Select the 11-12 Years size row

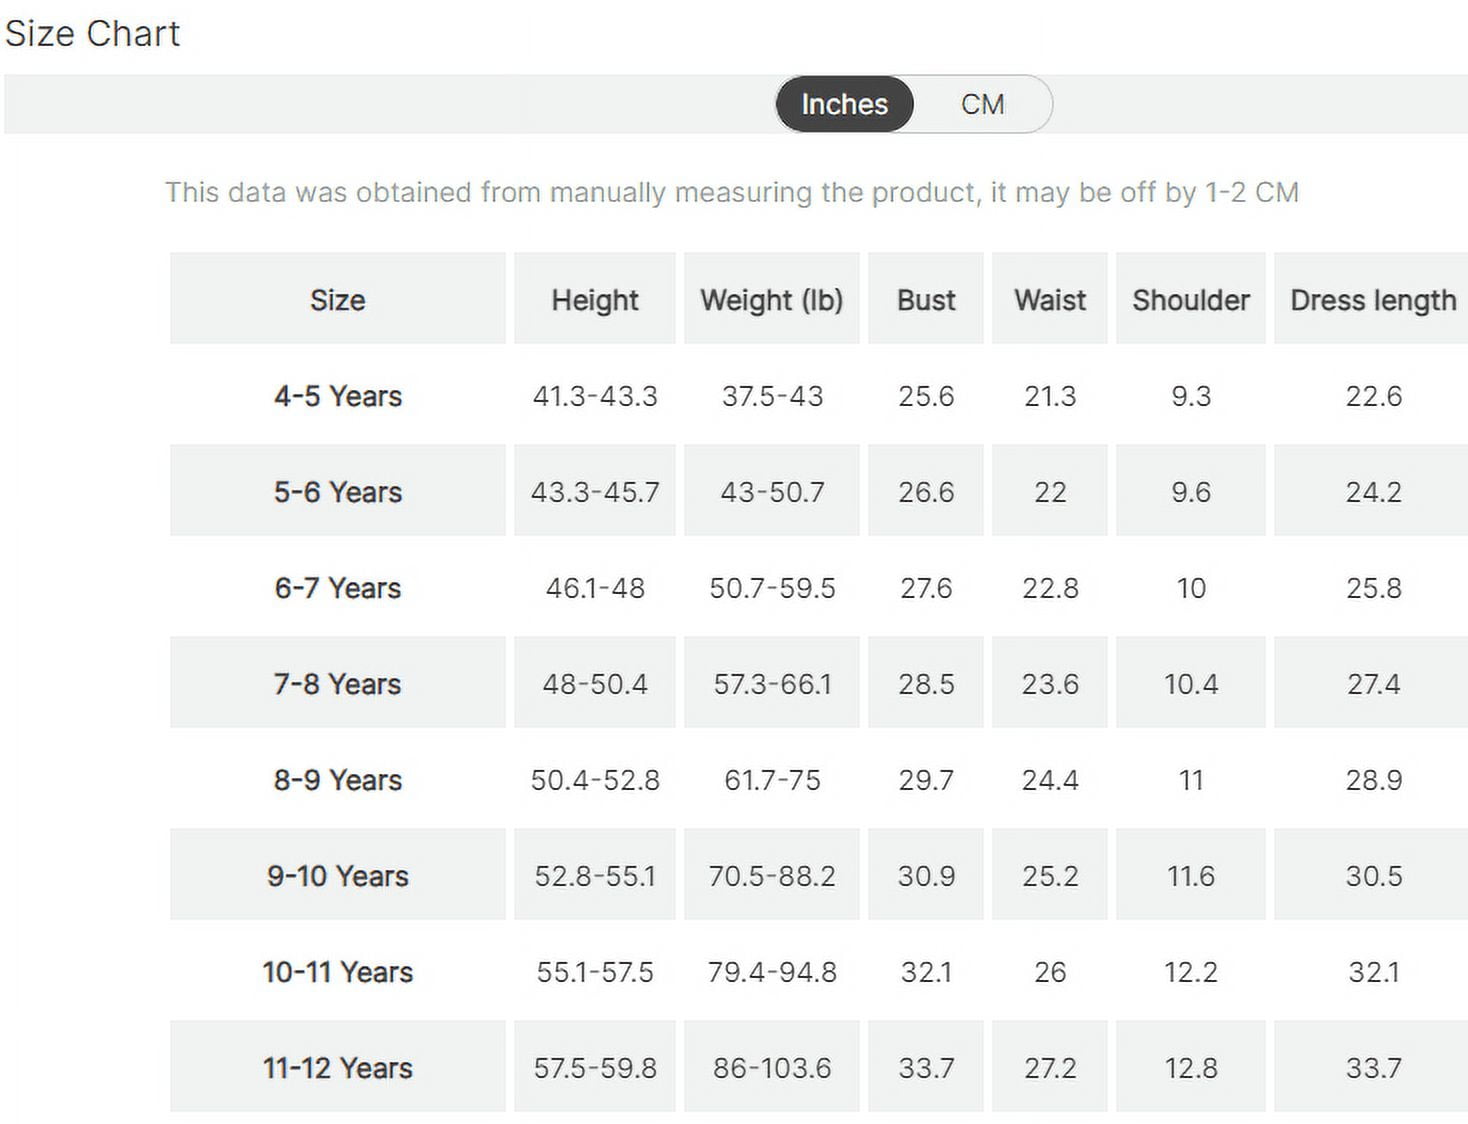(819, 1067)
